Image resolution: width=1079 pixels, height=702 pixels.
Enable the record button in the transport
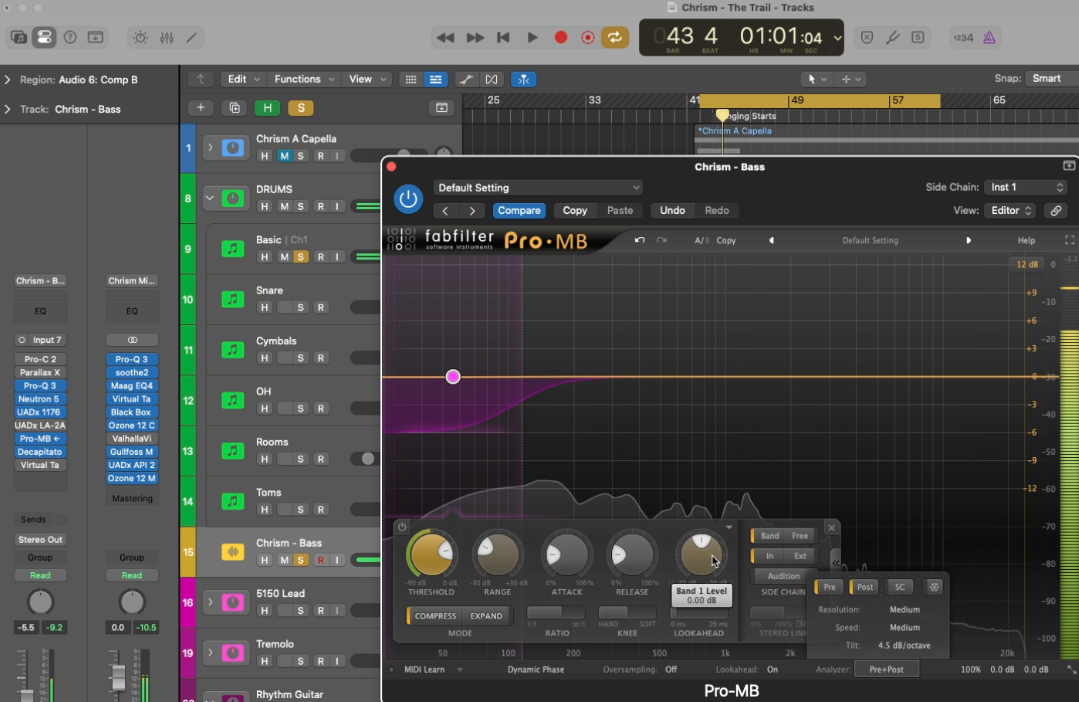tap(560, 37)
